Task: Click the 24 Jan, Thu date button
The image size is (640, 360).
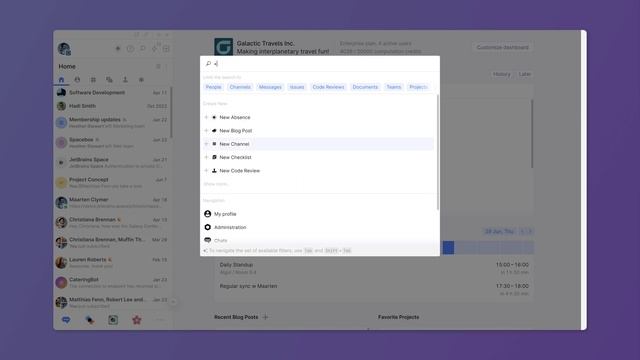Action: pyautogui.click(x=499, y=231)
